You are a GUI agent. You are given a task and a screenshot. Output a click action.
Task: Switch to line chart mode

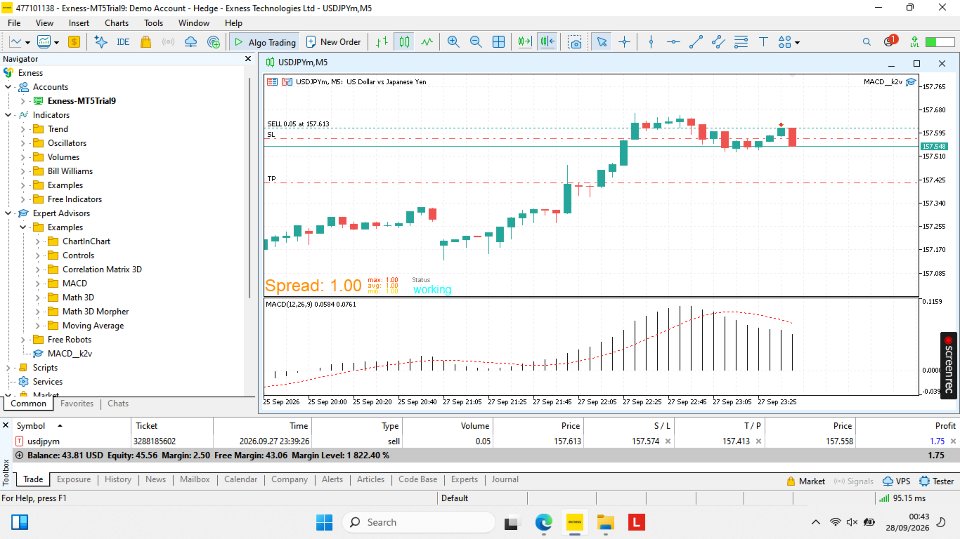click(x=427, y=42)
